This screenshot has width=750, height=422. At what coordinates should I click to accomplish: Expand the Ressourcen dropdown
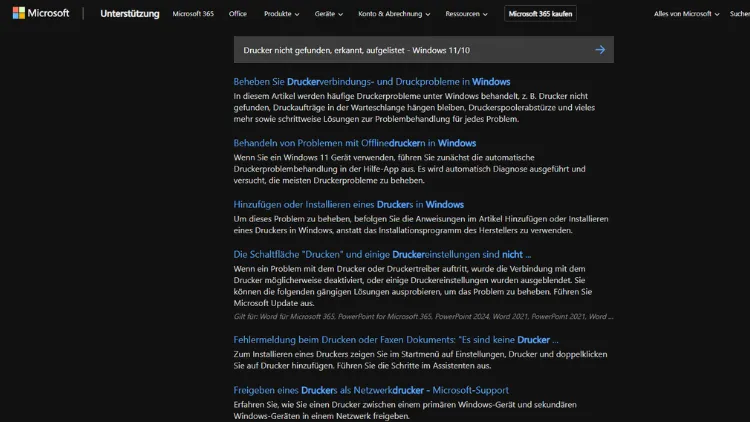[466, 14]
